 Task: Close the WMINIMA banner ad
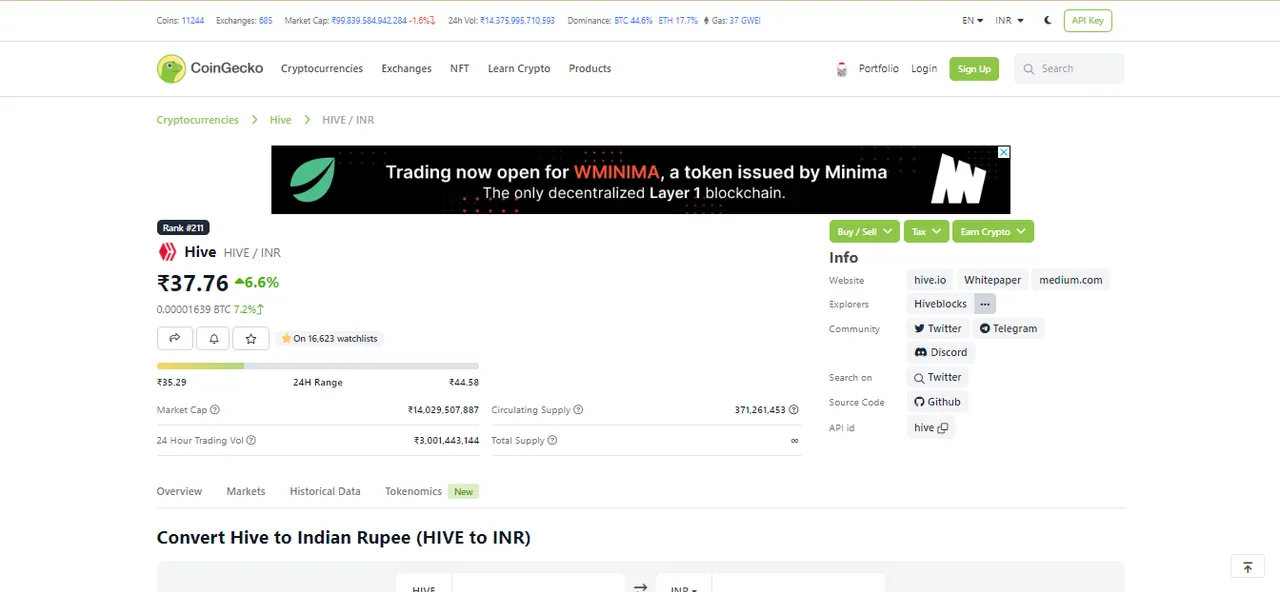tap(1004, 152)
